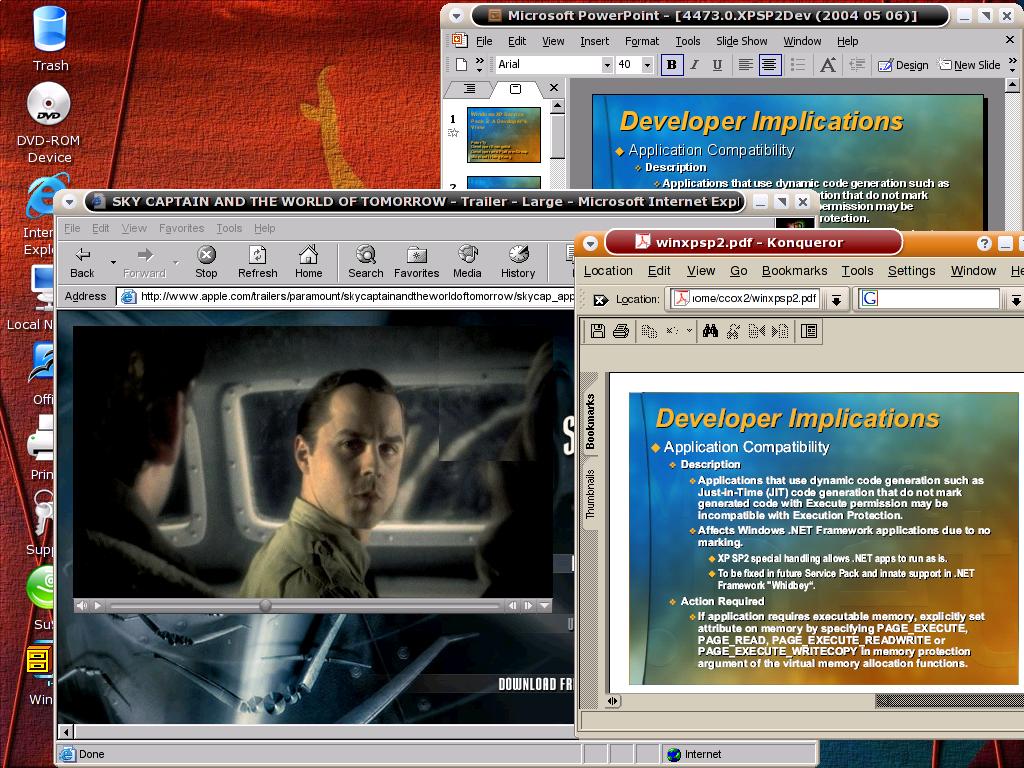Viewport: 1024px width, 768px height.
Task: Expand the PowerPoint standard toolbar options chevron
Action: (x=480, y=65)
